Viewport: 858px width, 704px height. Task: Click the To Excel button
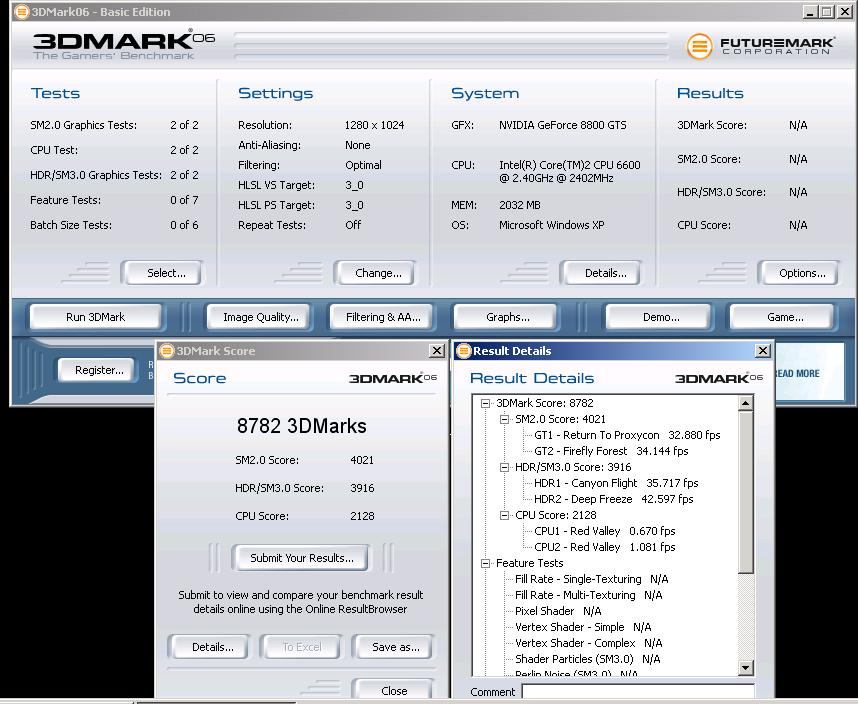(x=301, y=647)
